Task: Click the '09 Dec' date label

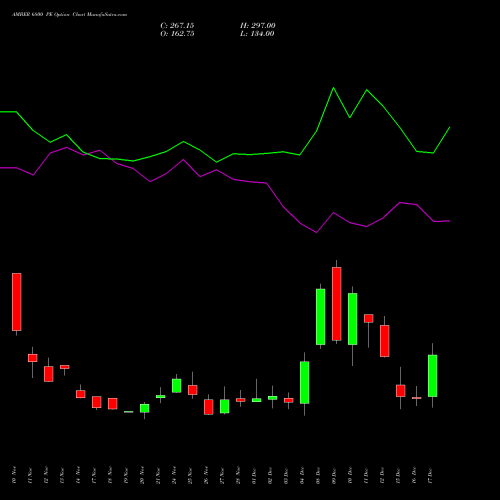Action: (x=334, y=475)
